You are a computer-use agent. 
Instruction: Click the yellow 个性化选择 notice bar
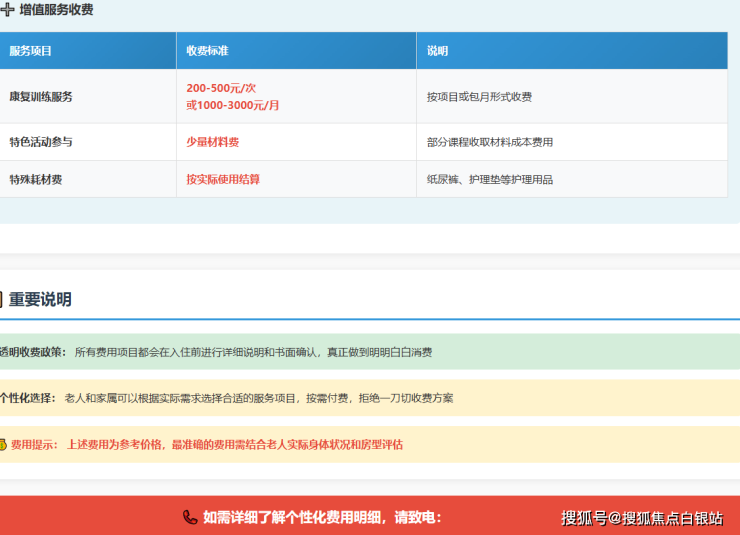coord(370,398)
